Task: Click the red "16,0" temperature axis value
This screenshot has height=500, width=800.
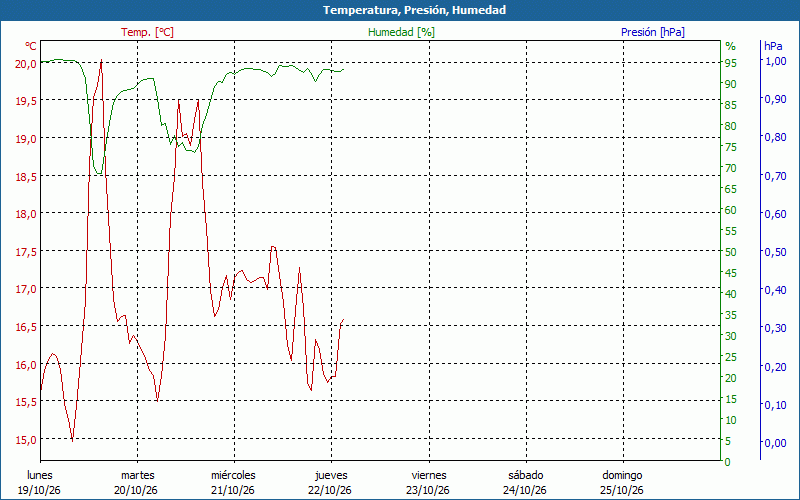Action: [x=26, y=364]
